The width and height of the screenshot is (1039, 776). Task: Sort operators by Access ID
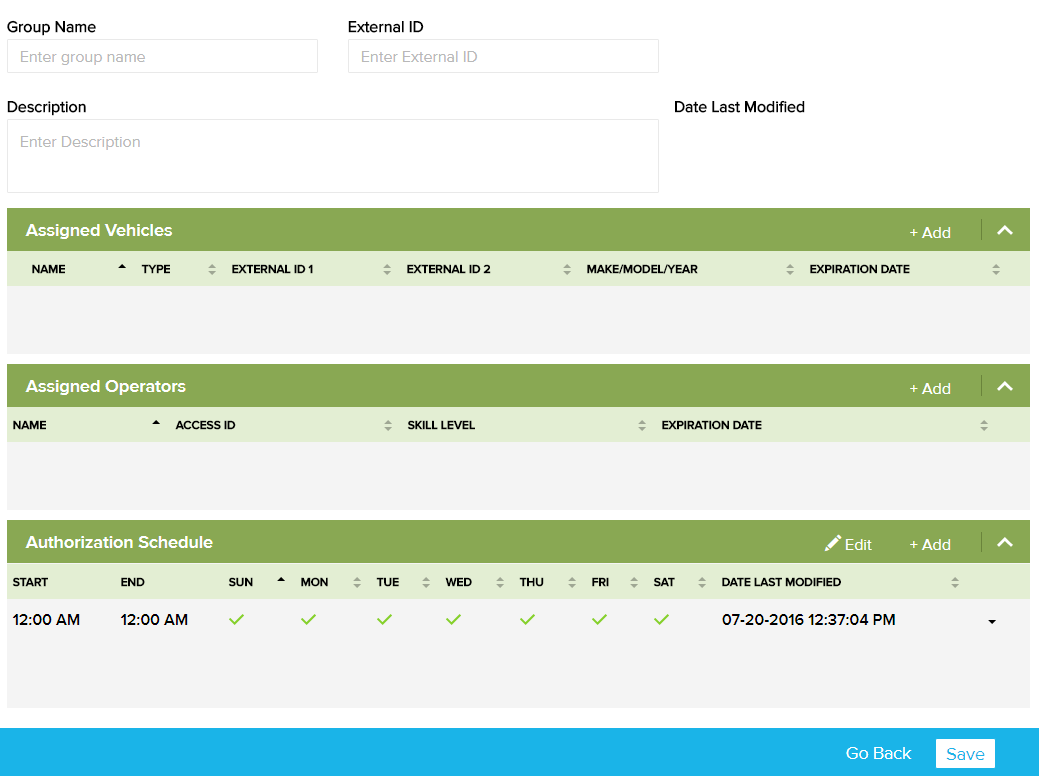coord(387,425)
